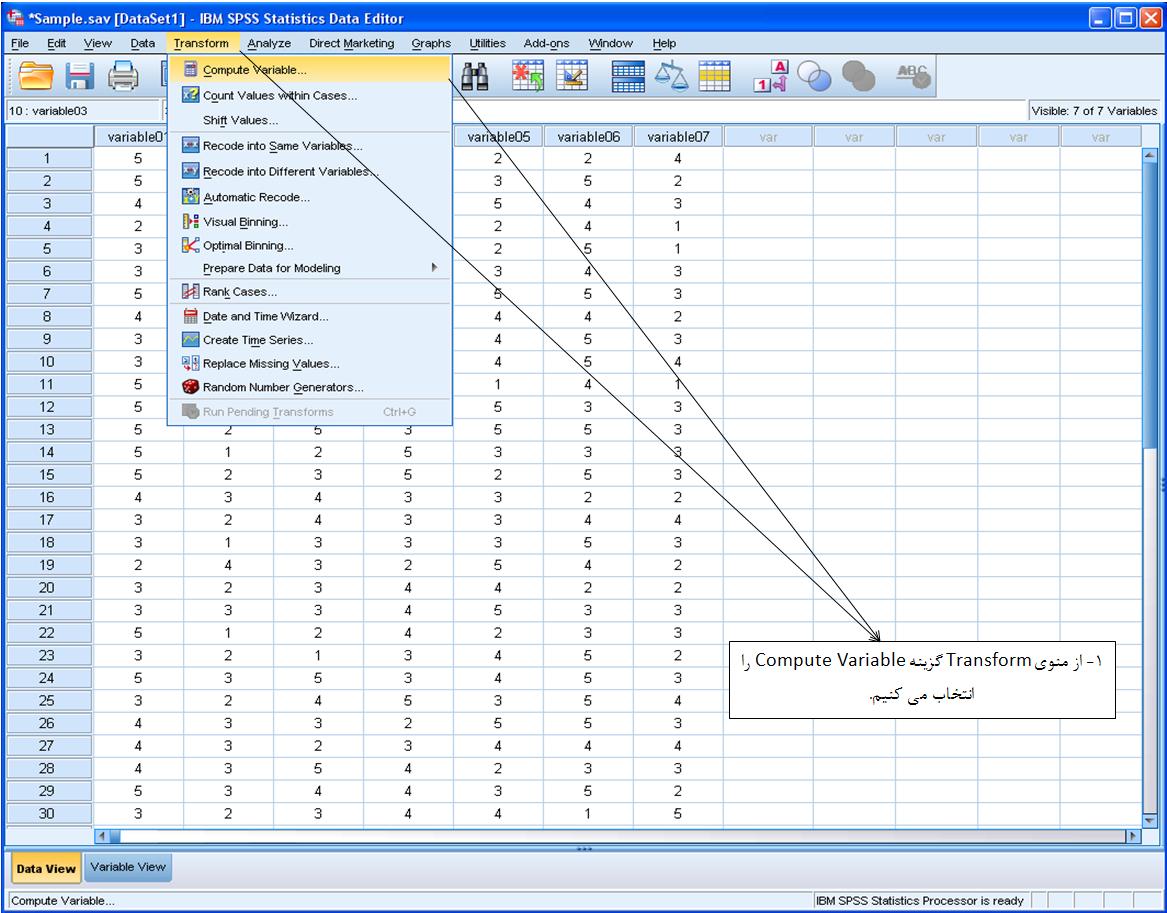Open Optimal Binning... from menu
Screen dimensions: 1167x913
point(309,246)
